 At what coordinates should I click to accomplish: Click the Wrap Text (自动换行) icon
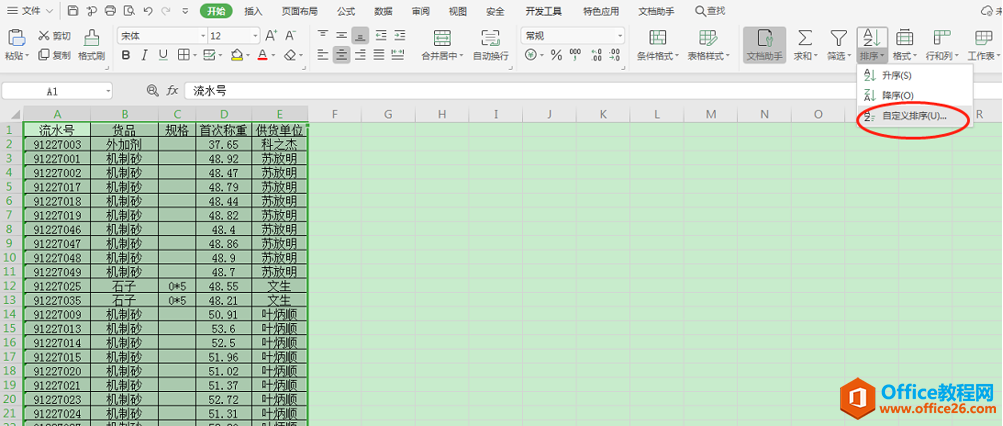pyautogui.click(x=491, y=37)
